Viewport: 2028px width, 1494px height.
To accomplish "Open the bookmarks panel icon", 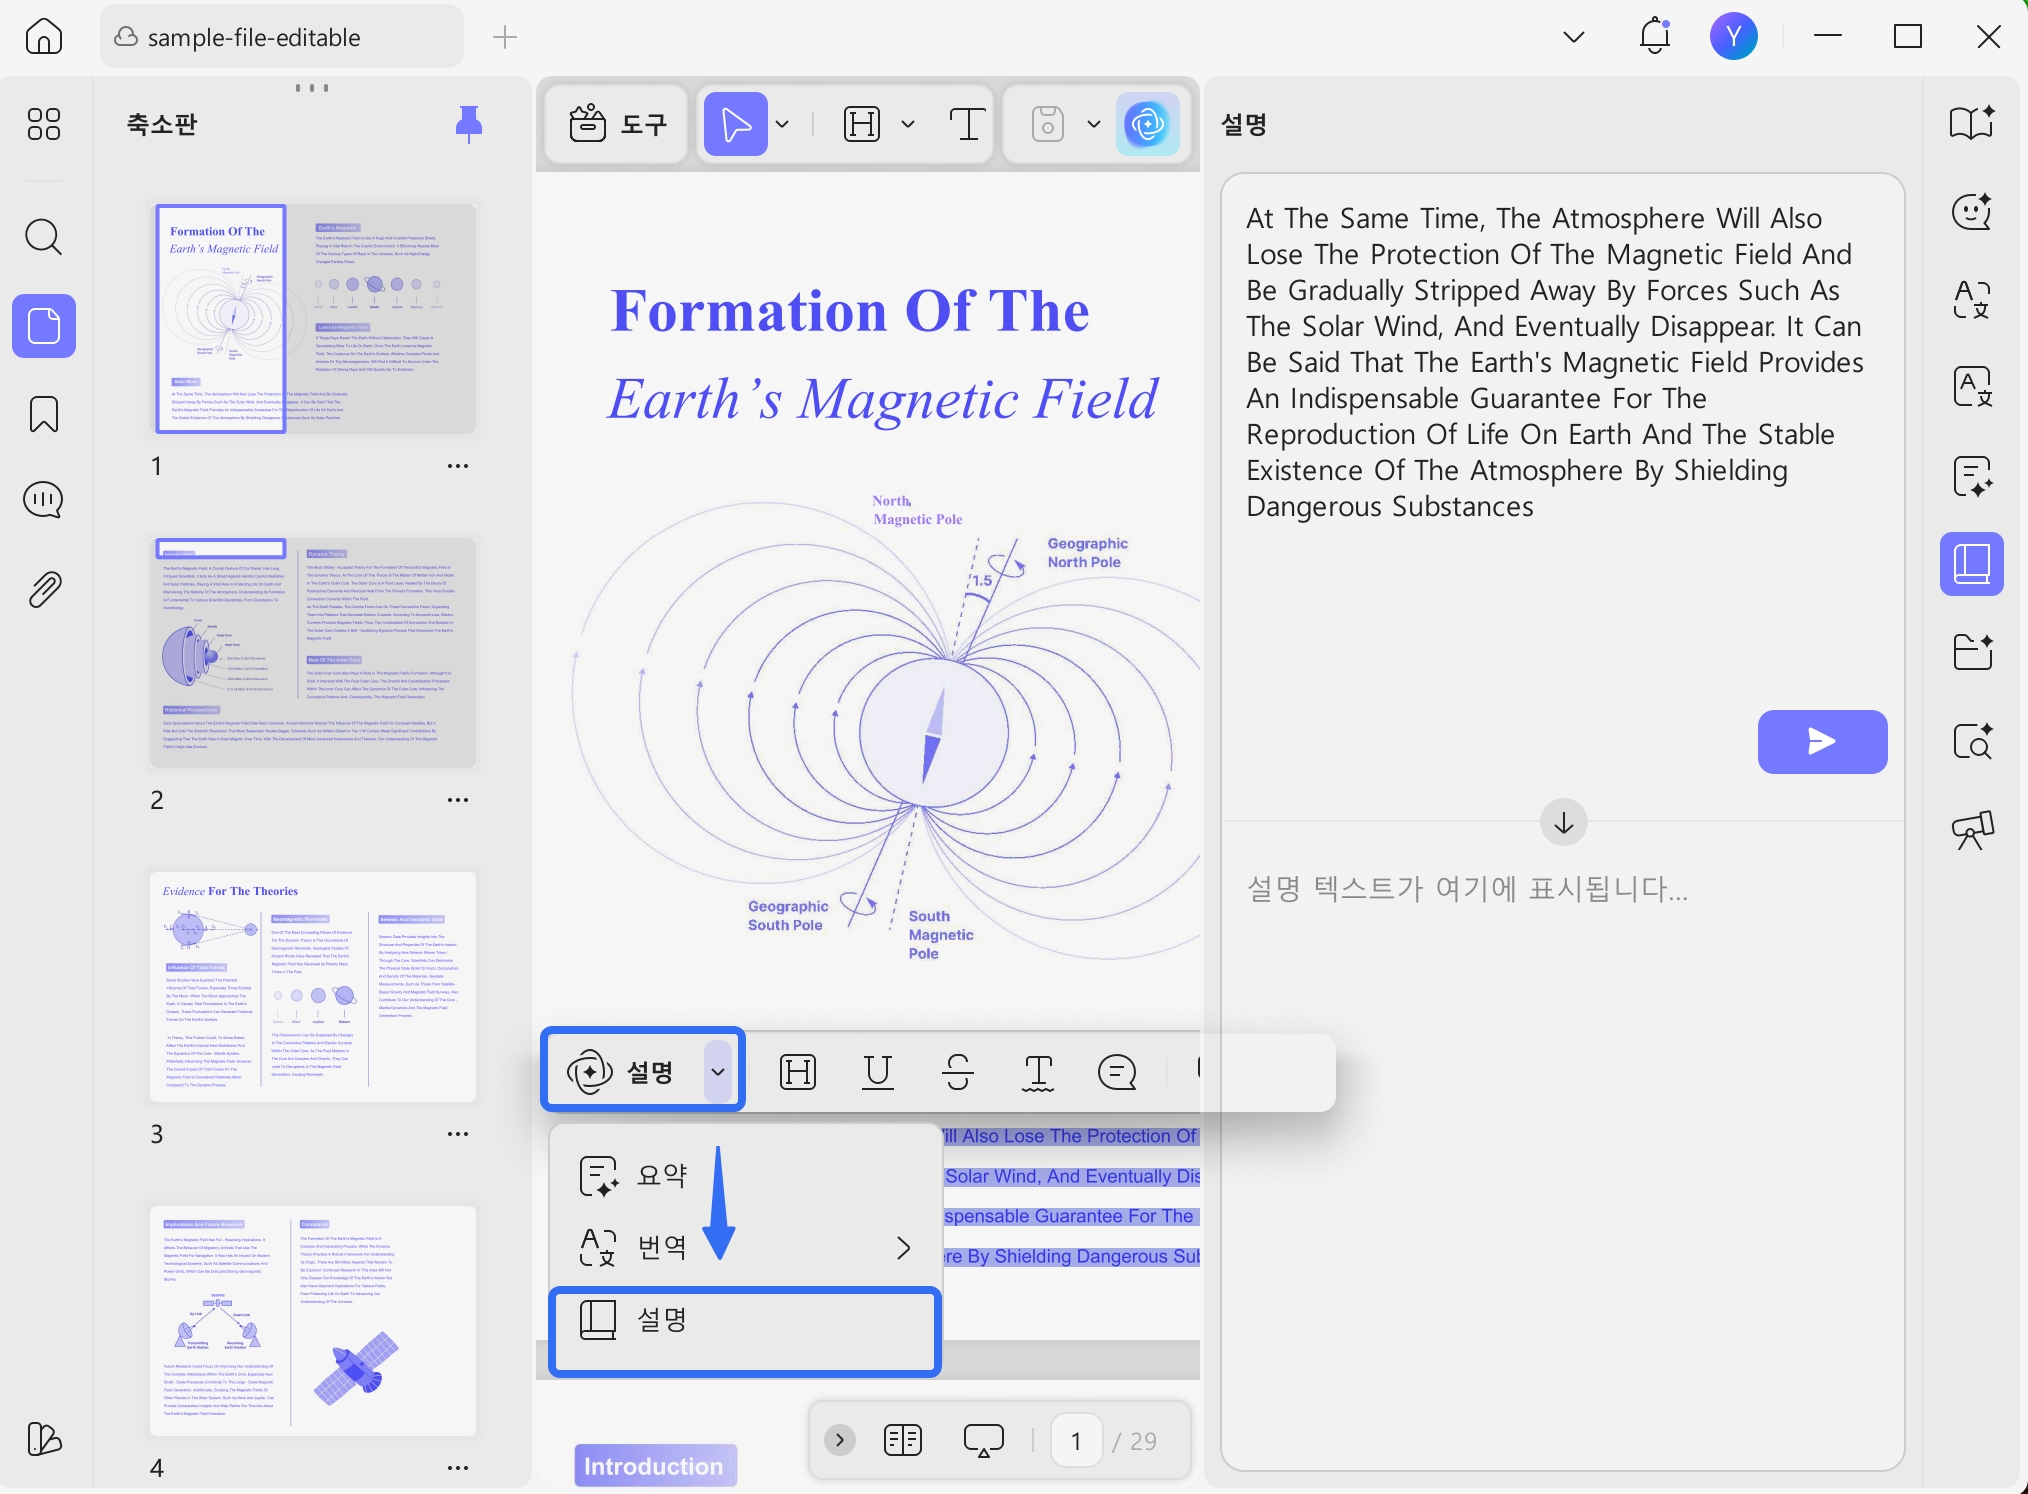I will pos(43,414).
